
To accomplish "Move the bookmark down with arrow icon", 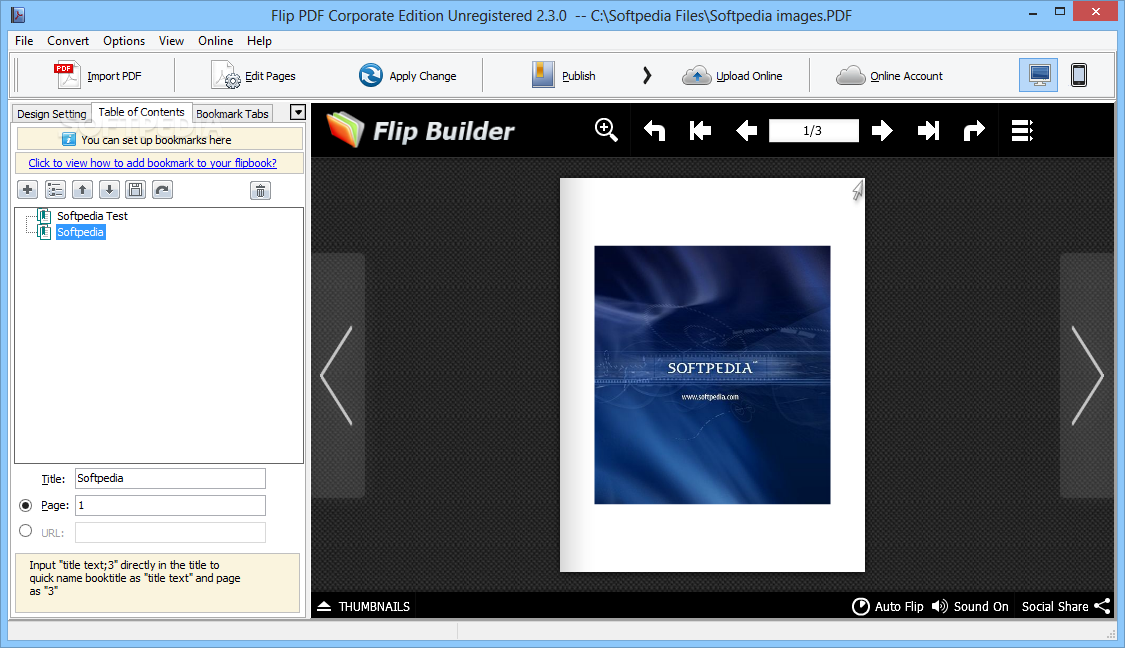I will click(109, 189).
